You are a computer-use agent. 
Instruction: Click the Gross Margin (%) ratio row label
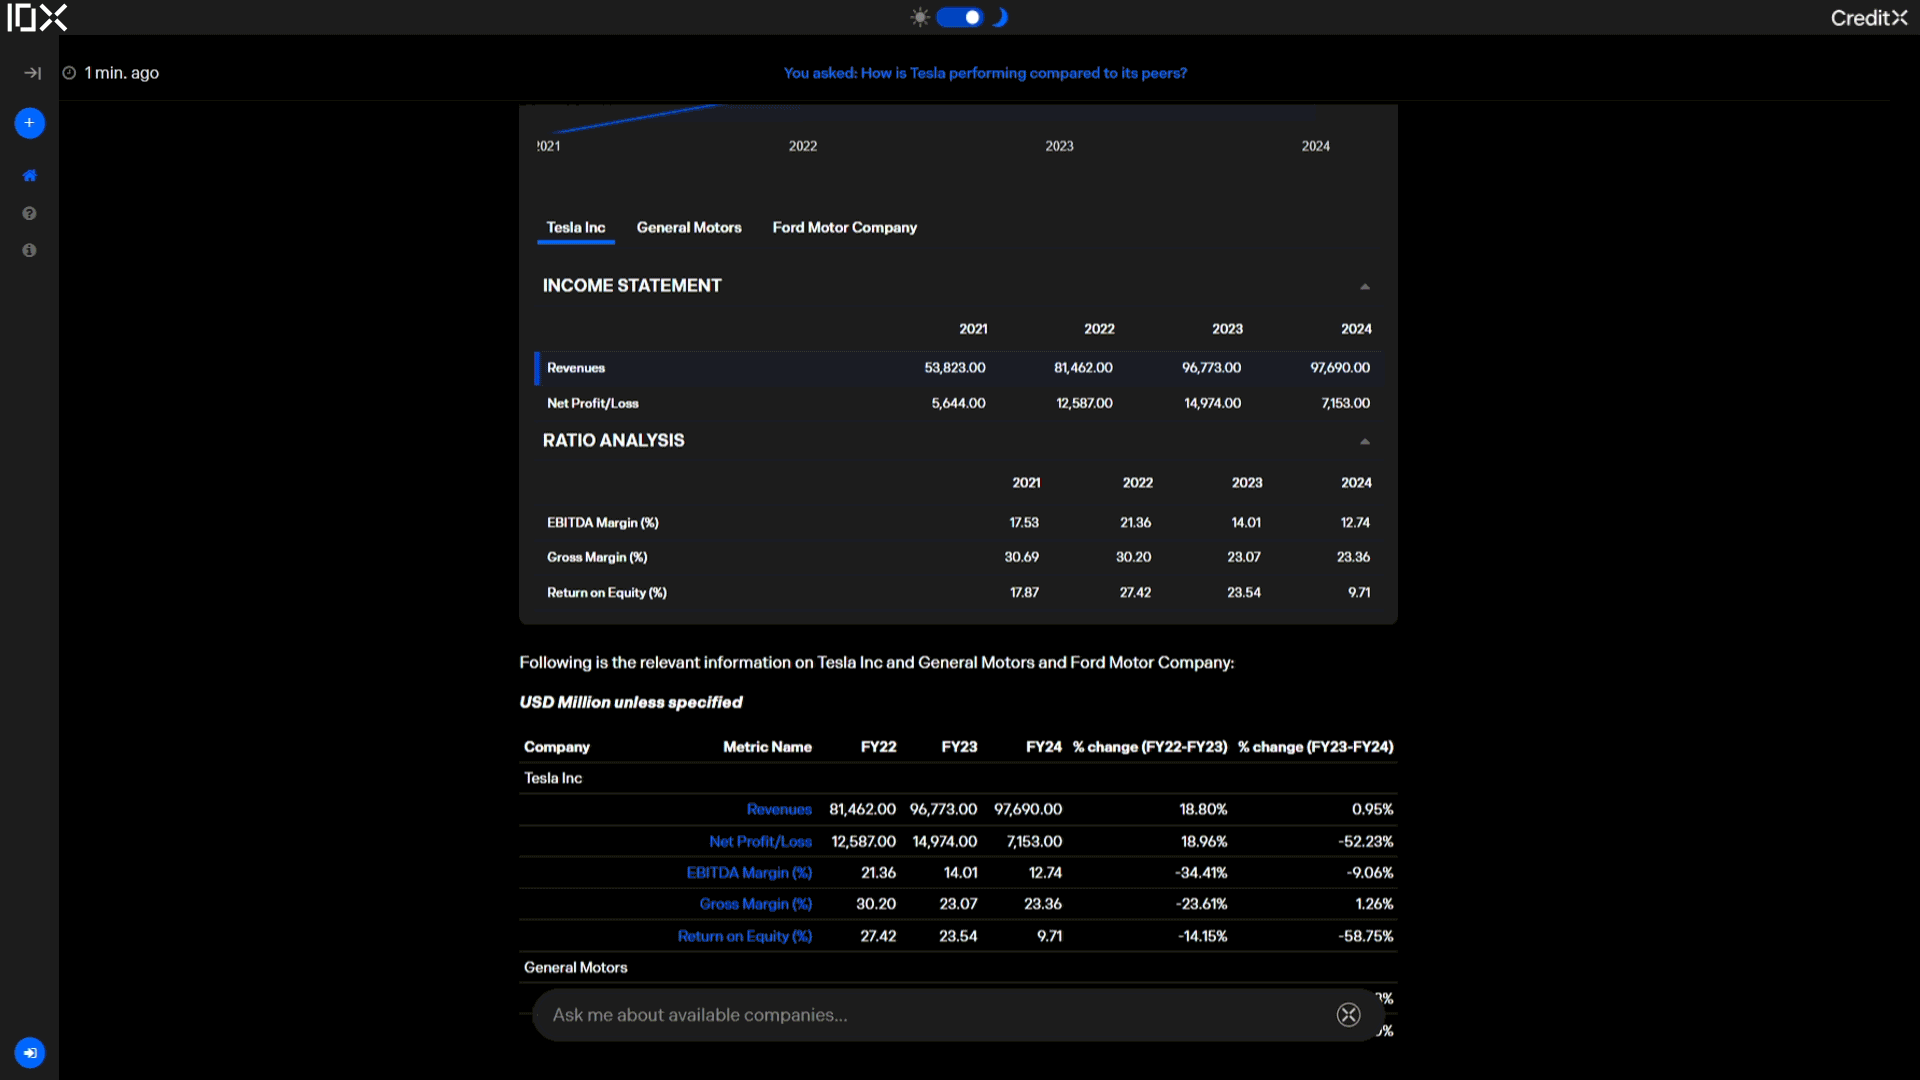tap(597, 557)
